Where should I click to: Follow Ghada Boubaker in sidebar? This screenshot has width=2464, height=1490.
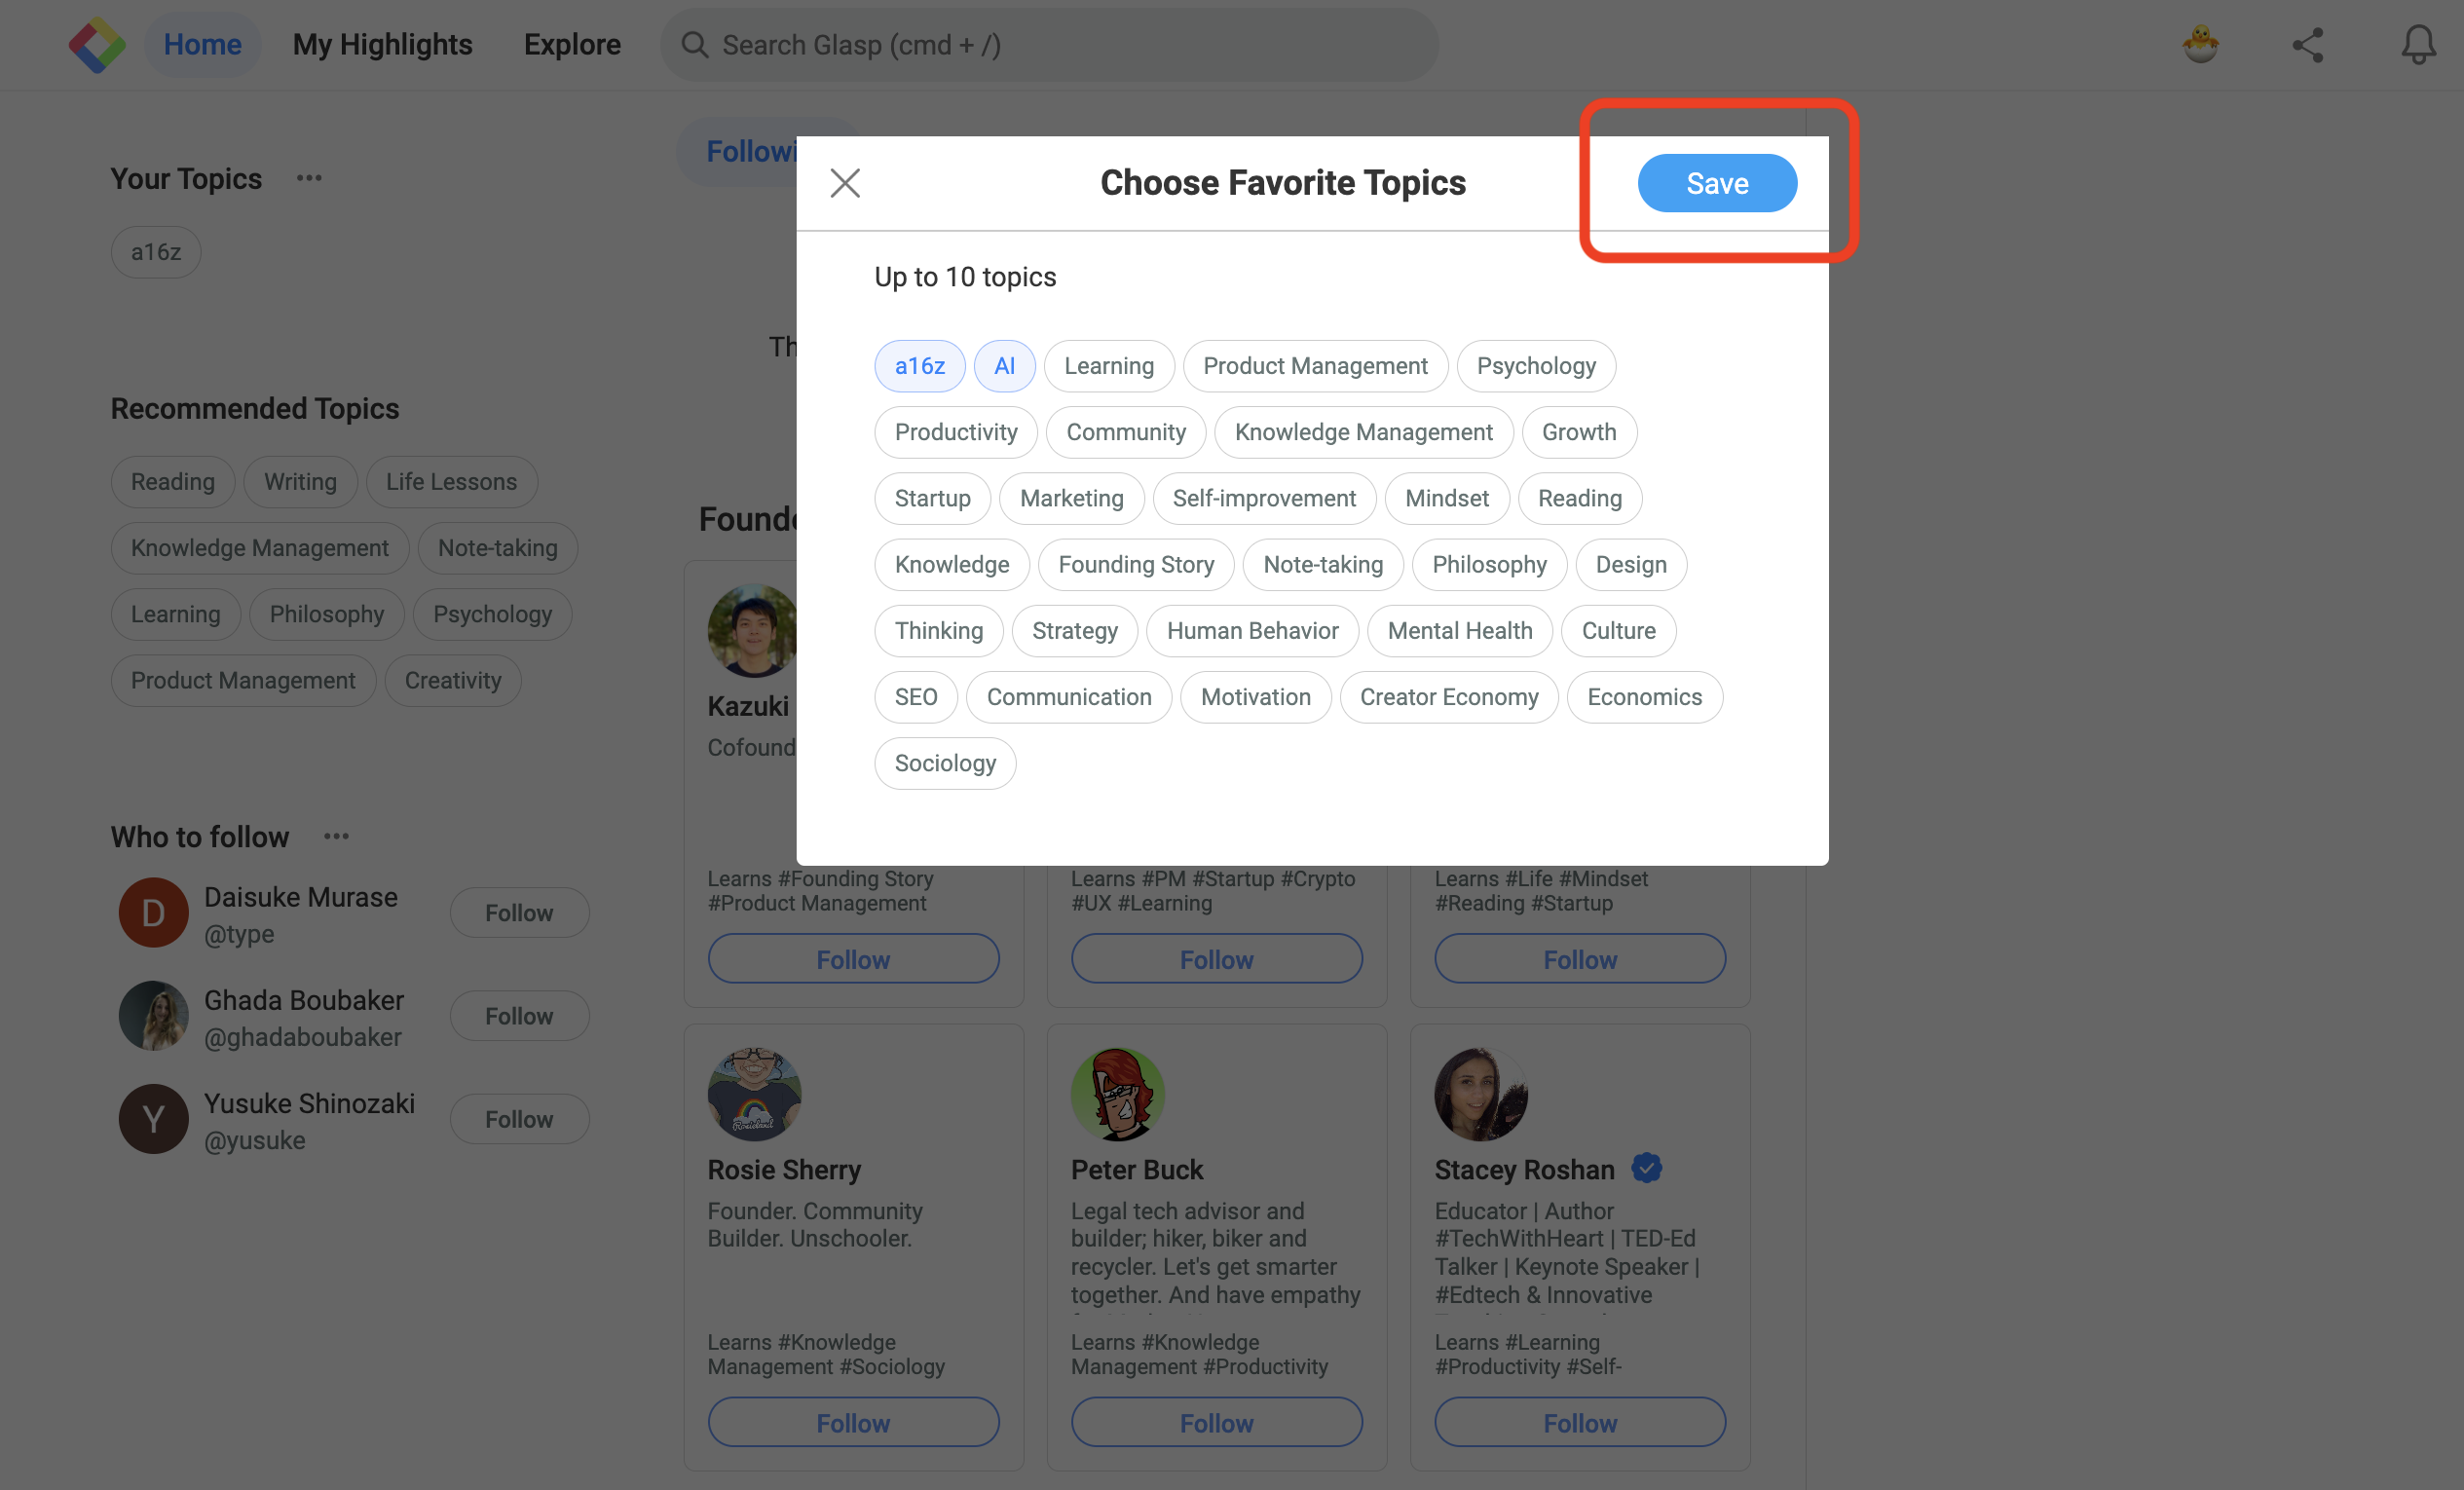tap(519, 1016)
